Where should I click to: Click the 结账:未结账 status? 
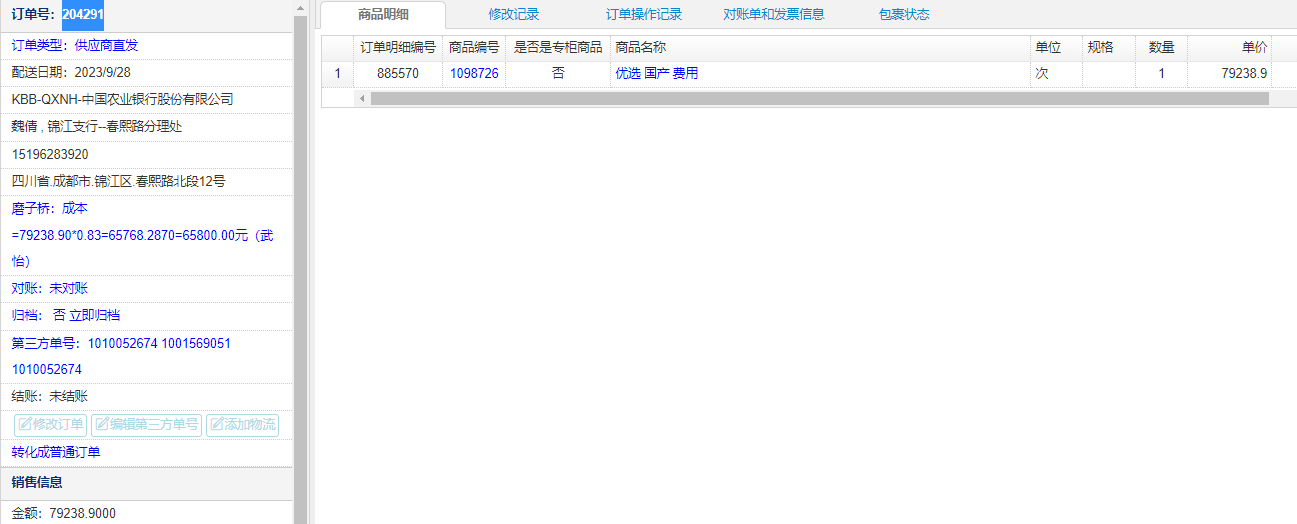click(50, 396)
